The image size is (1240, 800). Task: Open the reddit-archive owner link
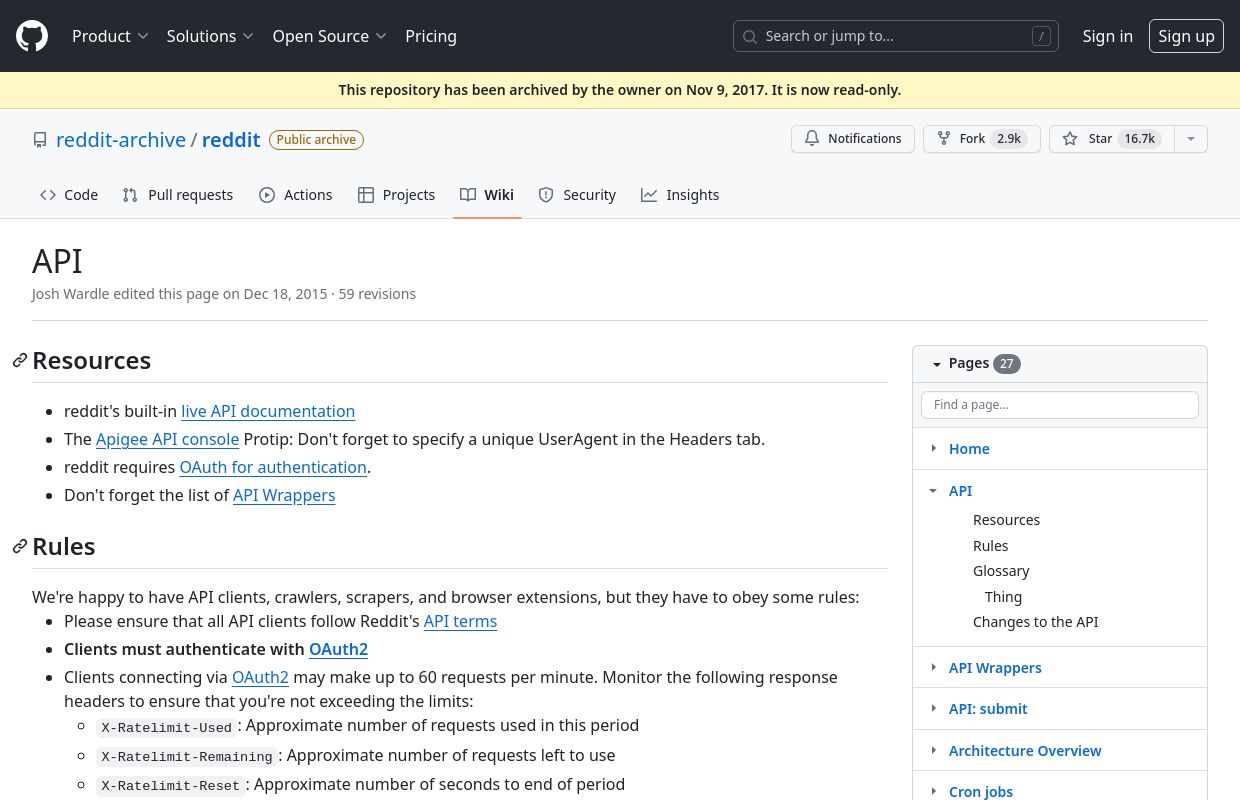[121, 140]
